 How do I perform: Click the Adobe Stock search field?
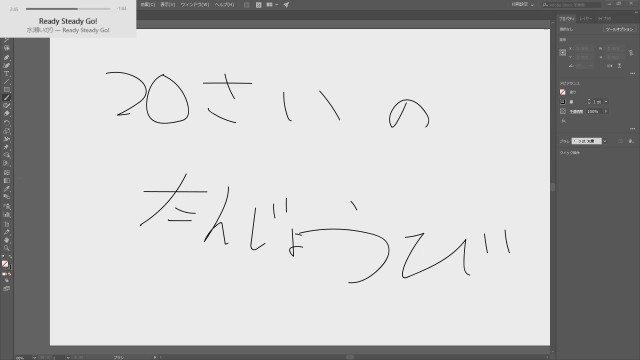click(x=571, y=4)
